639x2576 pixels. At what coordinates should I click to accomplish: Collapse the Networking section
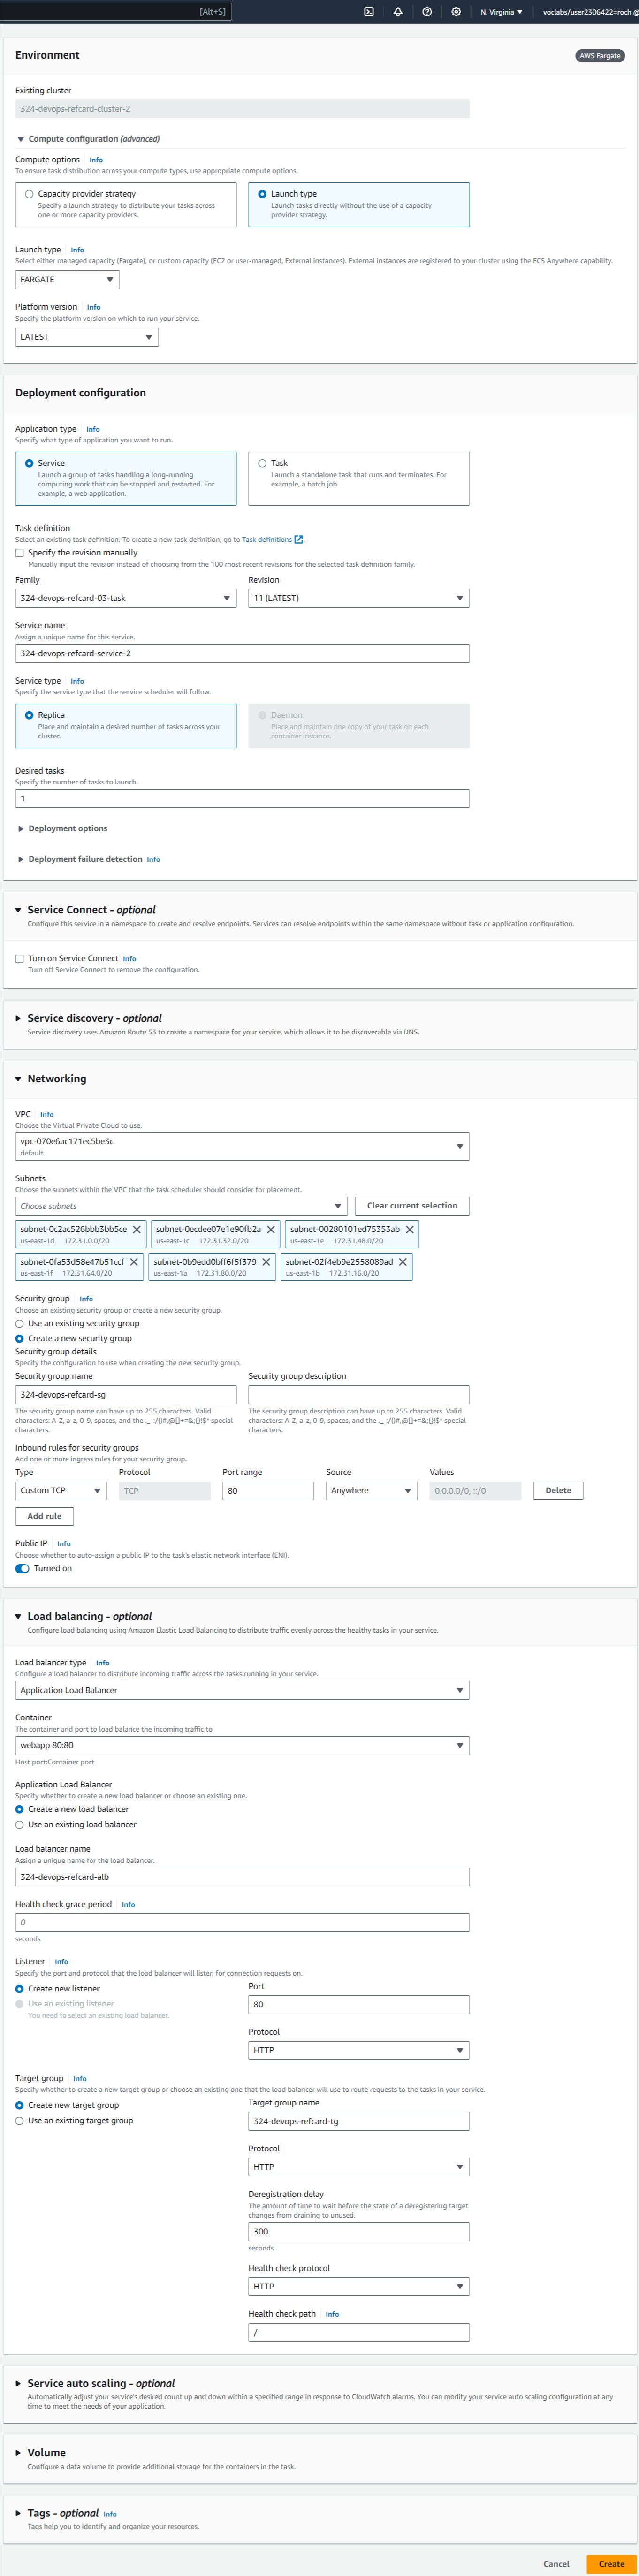pos(50,1078)
